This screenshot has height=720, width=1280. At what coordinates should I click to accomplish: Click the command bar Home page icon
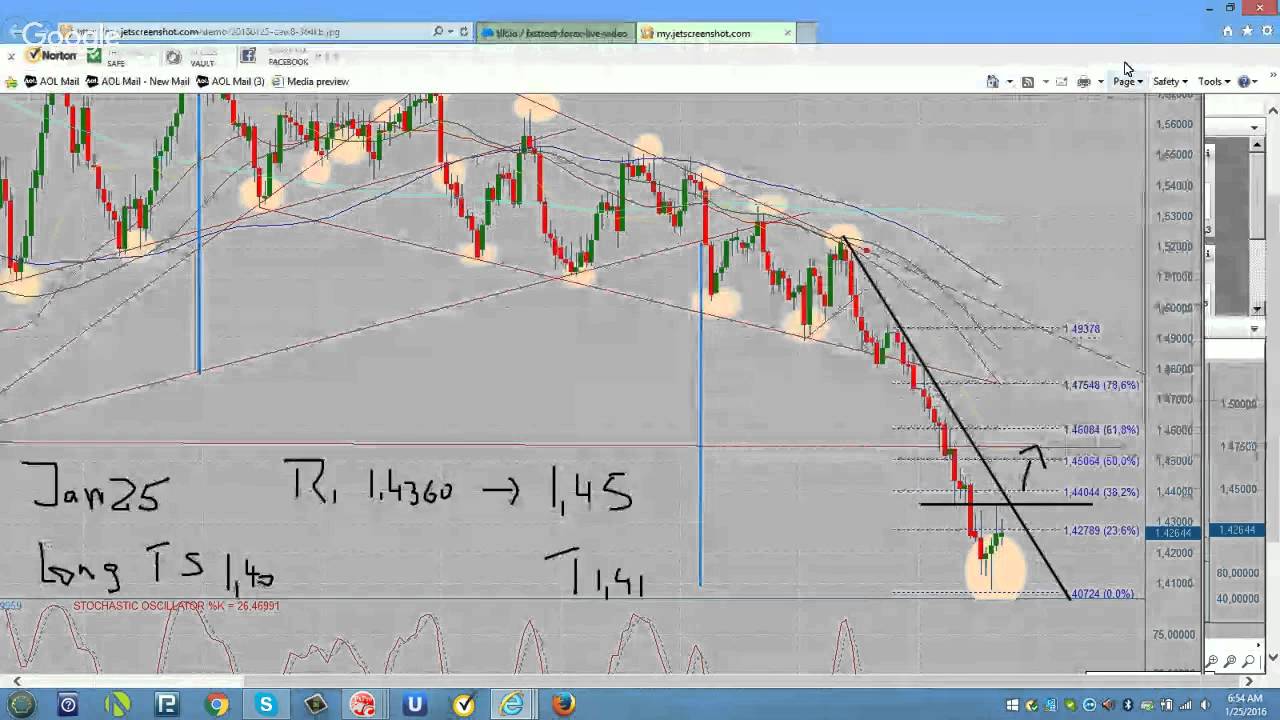point(992,81)
